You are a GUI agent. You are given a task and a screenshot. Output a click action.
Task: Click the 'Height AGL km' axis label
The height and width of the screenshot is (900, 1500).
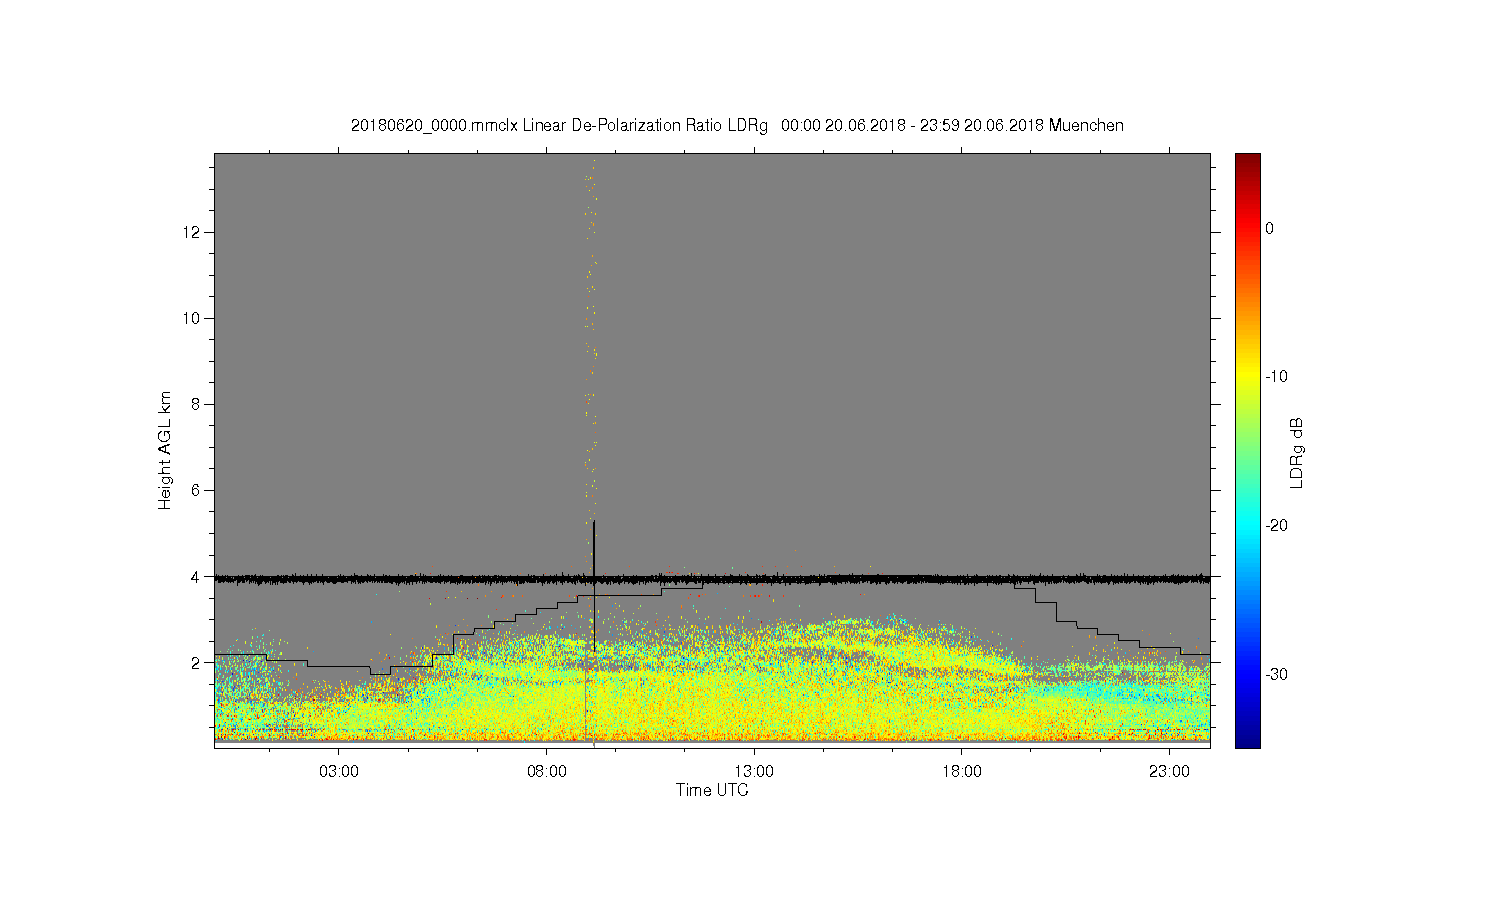pyautogui.click(x=165, y=450)
